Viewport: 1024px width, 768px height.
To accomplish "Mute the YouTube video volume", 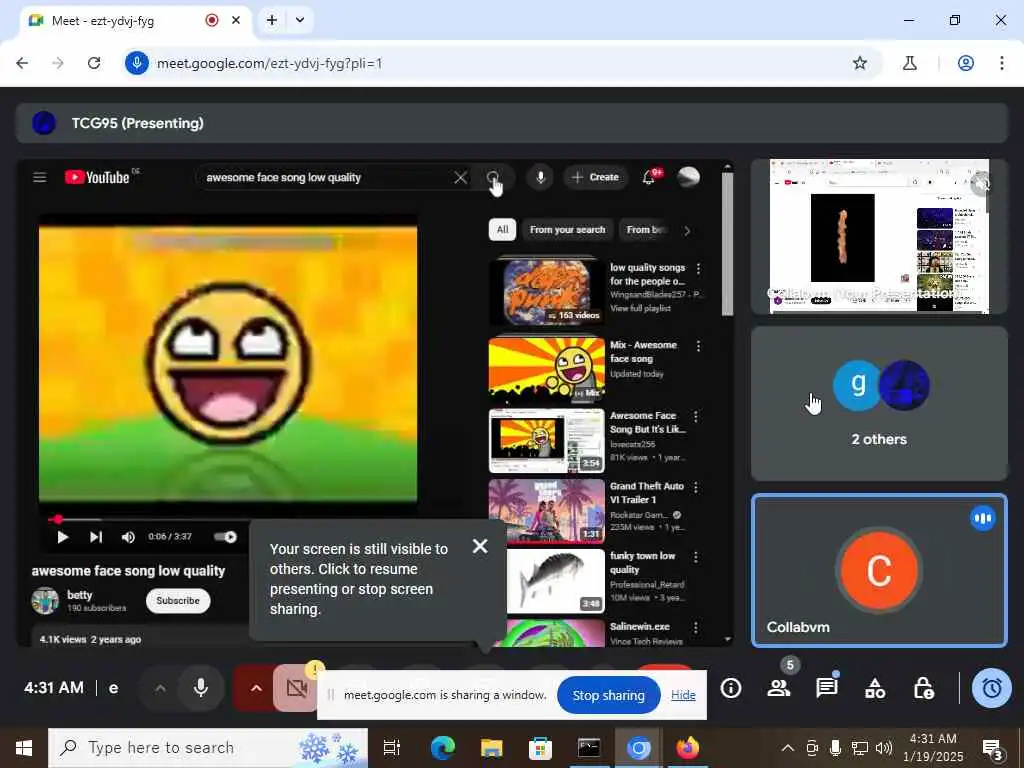I will tap(128, 537).
